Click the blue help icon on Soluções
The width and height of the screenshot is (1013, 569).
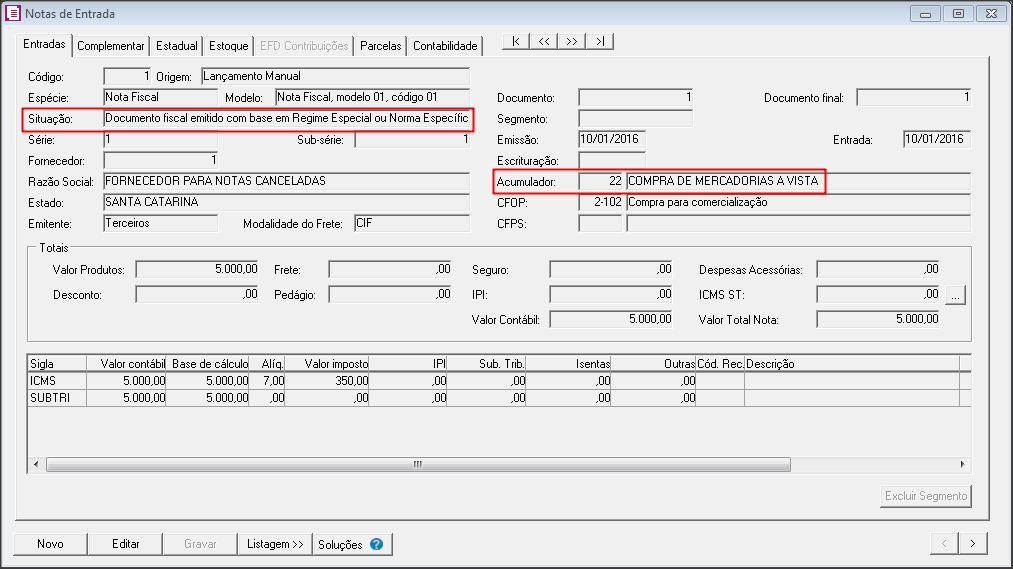point(376,544)
